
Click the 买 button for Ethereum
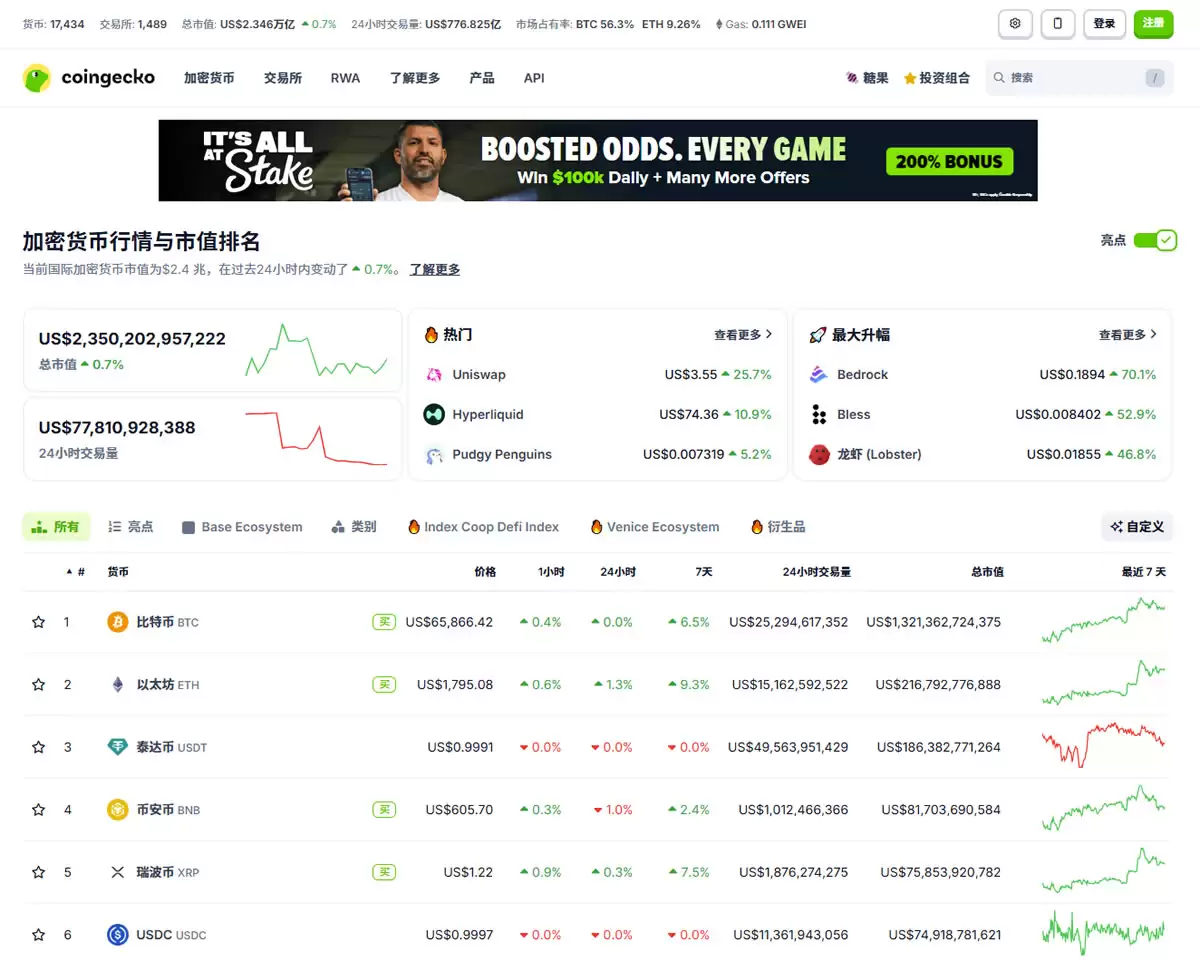click(384, 685)
